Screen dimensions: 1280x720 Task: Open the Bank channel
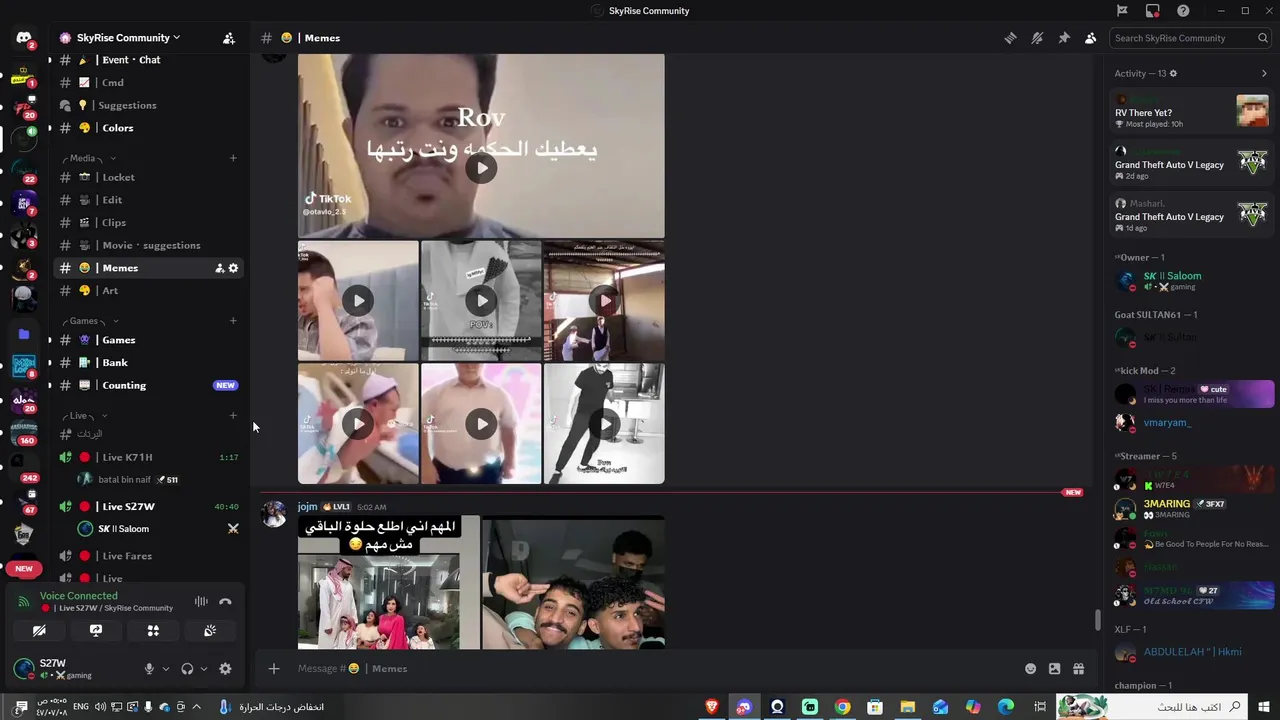(x=150, y=363)
